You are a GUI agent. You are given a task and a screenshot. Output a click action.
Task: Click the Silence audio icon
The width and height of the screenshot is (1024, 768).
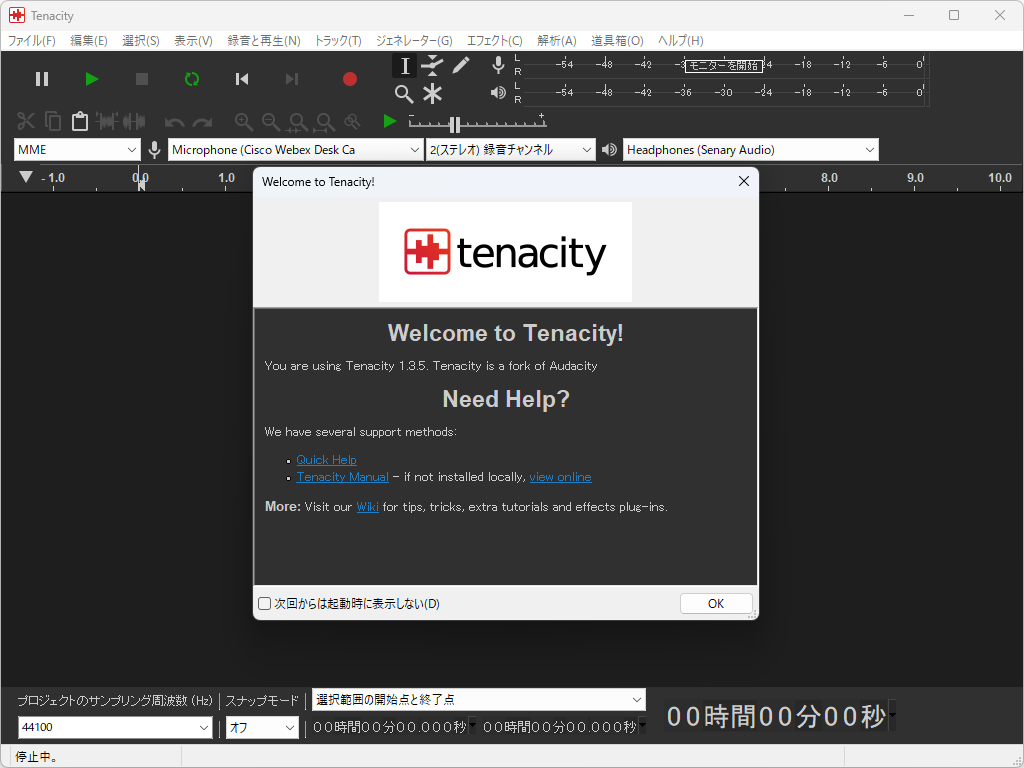tap(134, 121)
